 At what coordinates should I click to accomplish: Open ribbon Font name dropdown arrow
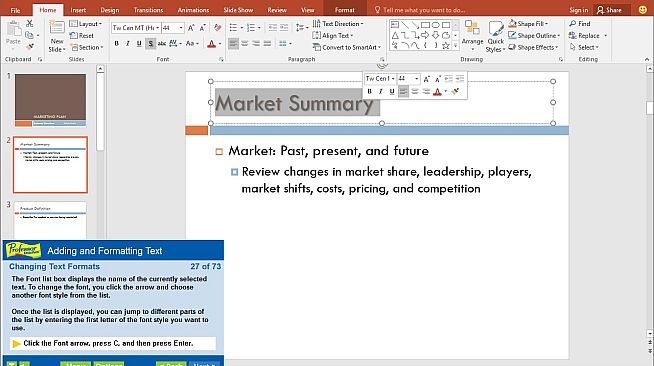pos(158,28)
